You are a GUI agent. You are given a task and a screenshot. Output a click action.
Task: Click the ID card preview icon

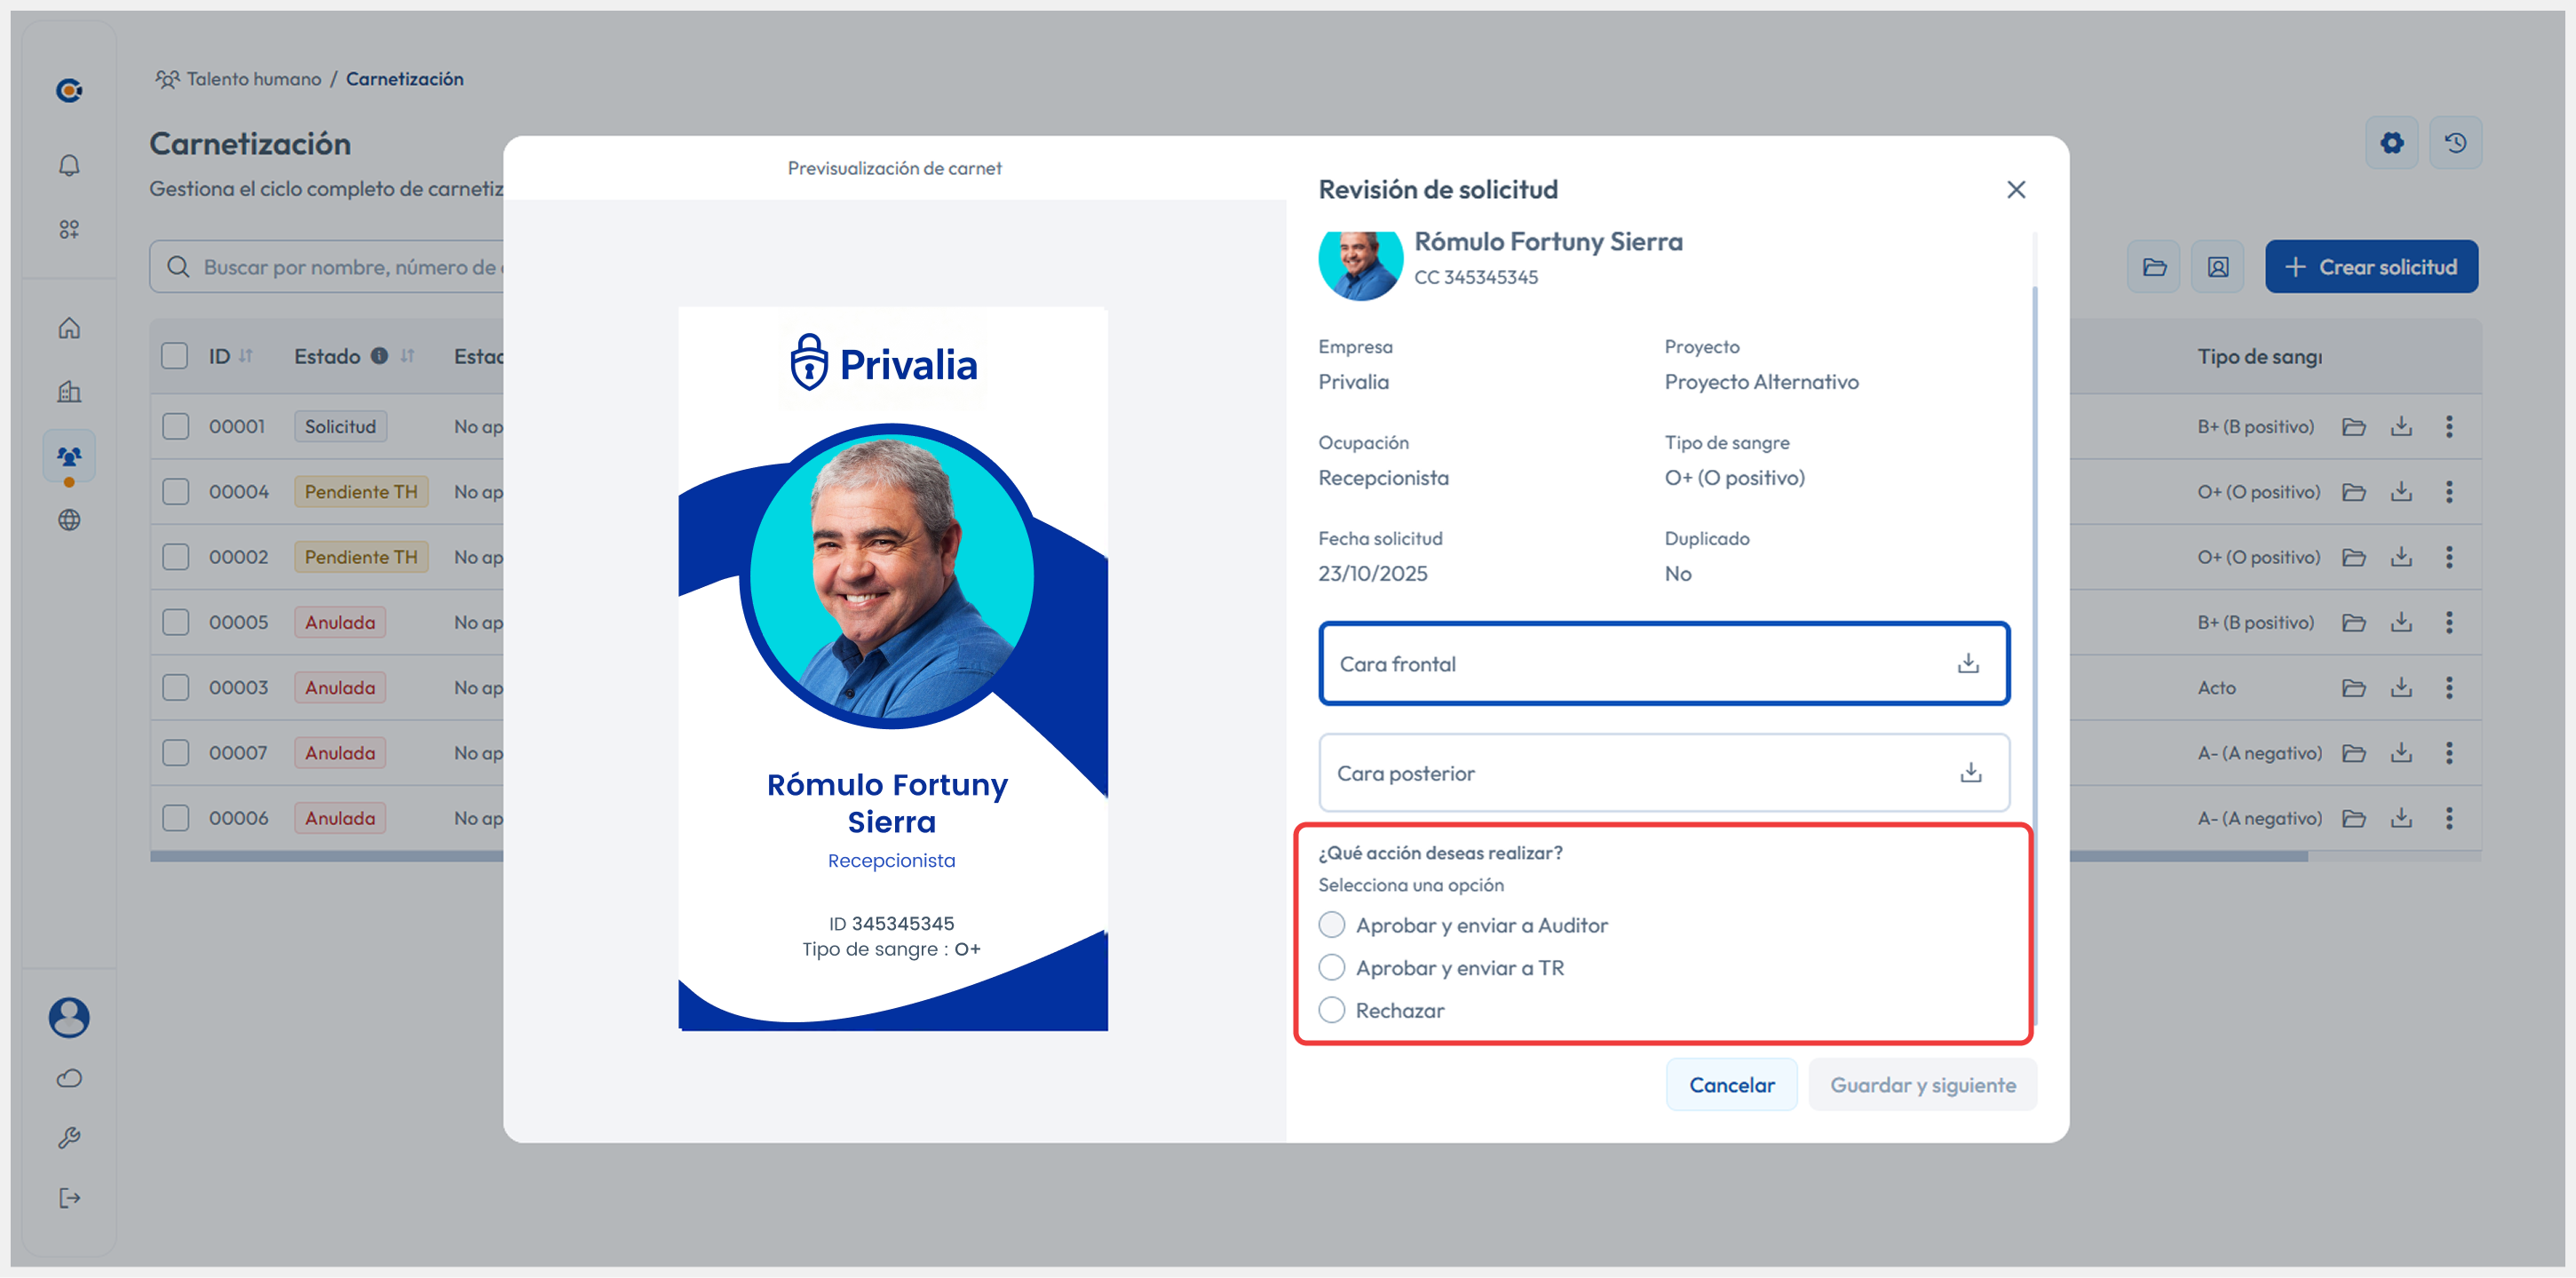click(x=2218, y=266)
